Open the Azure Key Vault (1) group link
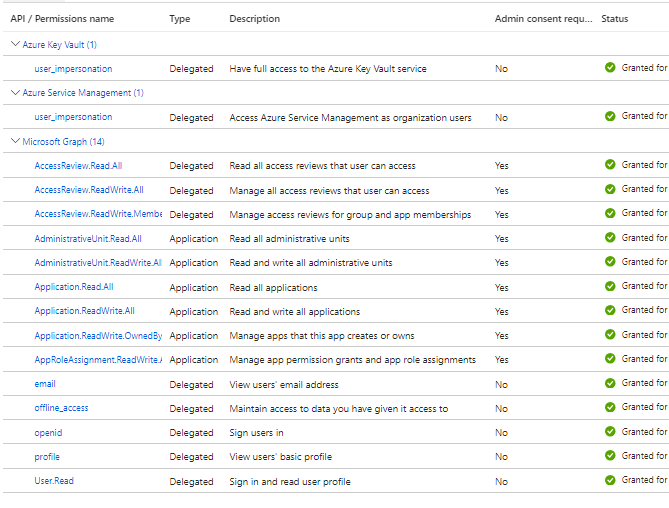This screenshot has height=508, width=669. pyautogui.click(x=60, y=45)
